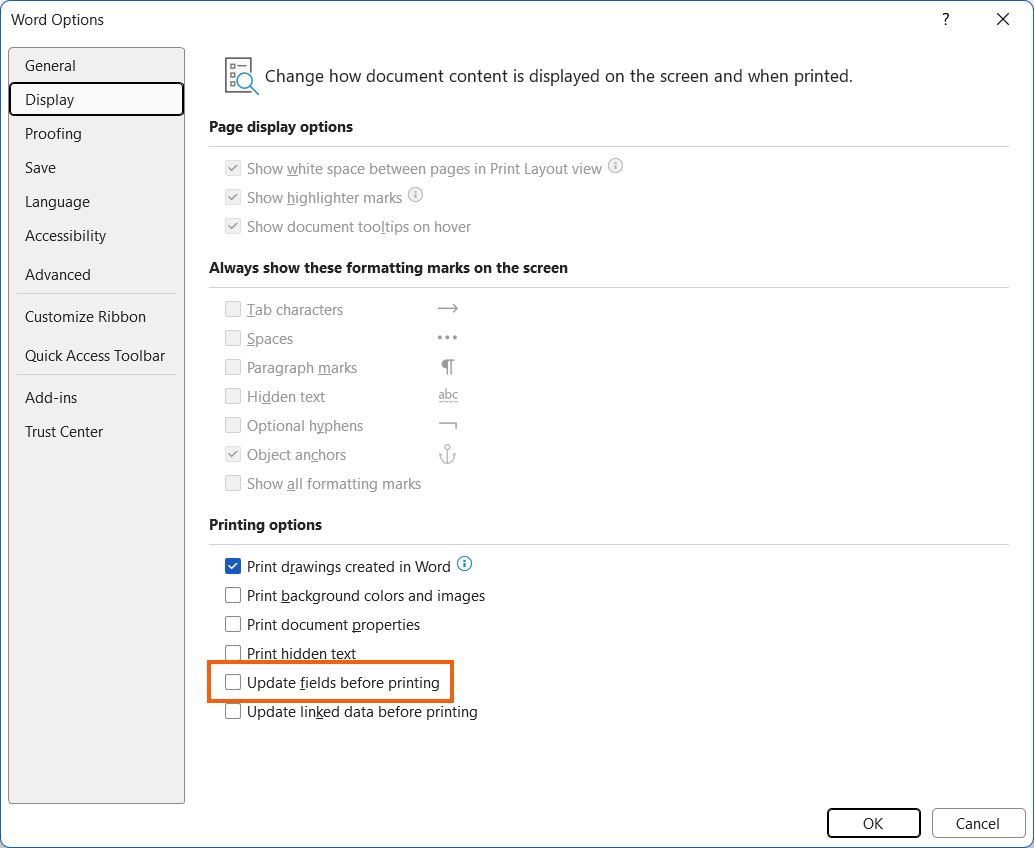Viewport: 1034px width, 848px height.
Task: Enable Print background colors and images
Action: click(233, 595)
